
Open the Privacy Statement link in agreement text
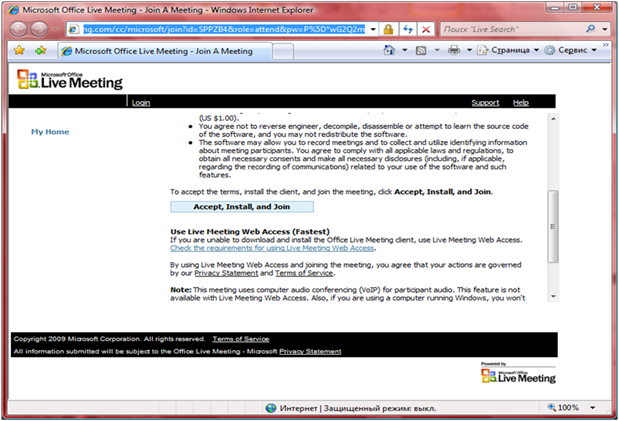(x=226, y=273)
